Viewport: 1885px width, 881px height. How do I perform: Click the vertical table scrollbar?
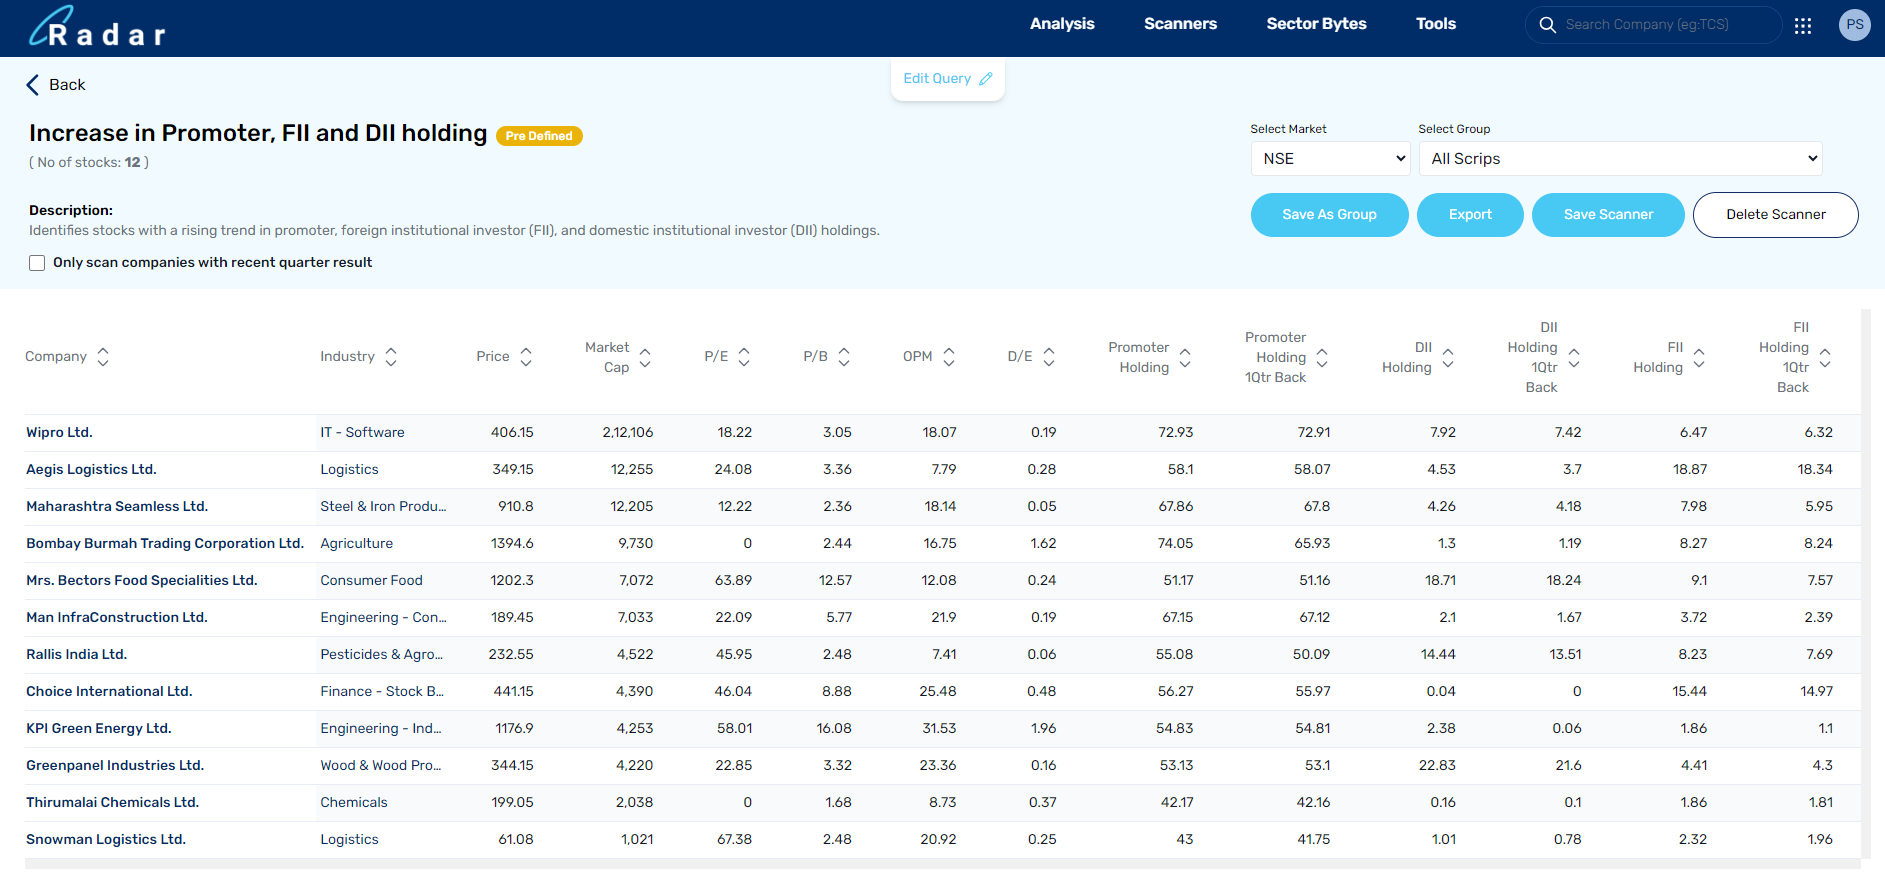pyautogui.click(x=1866, y=583)
